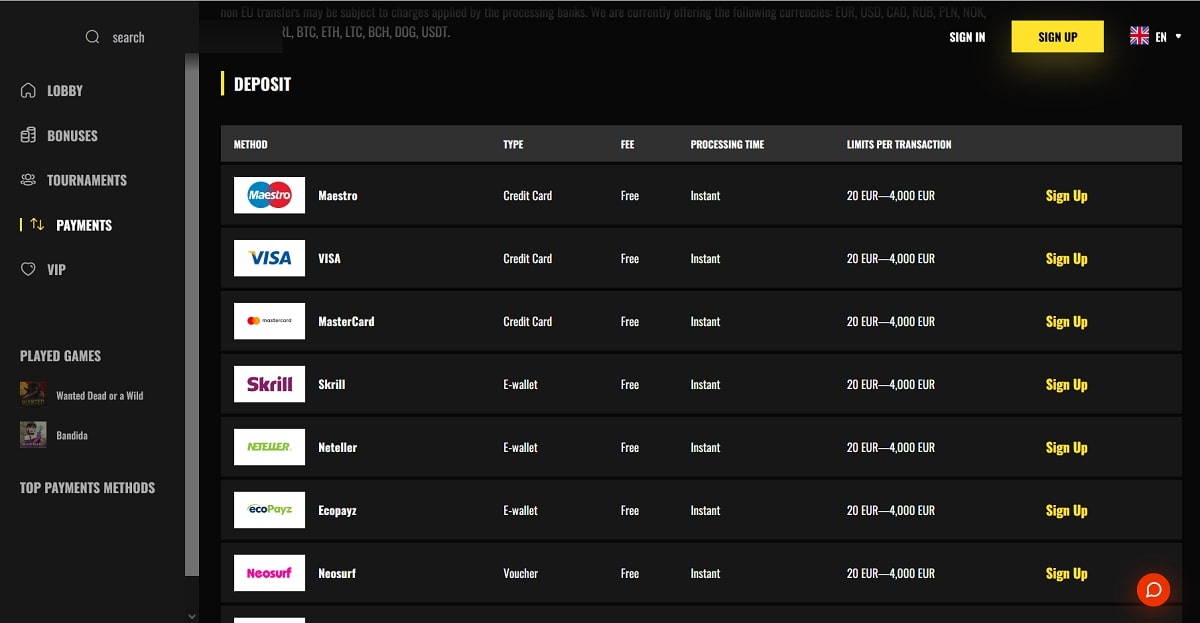Click Sign Up in the VISA row
The width and height of the screenshot is (1200, 623).
(x=1066, y=258)
